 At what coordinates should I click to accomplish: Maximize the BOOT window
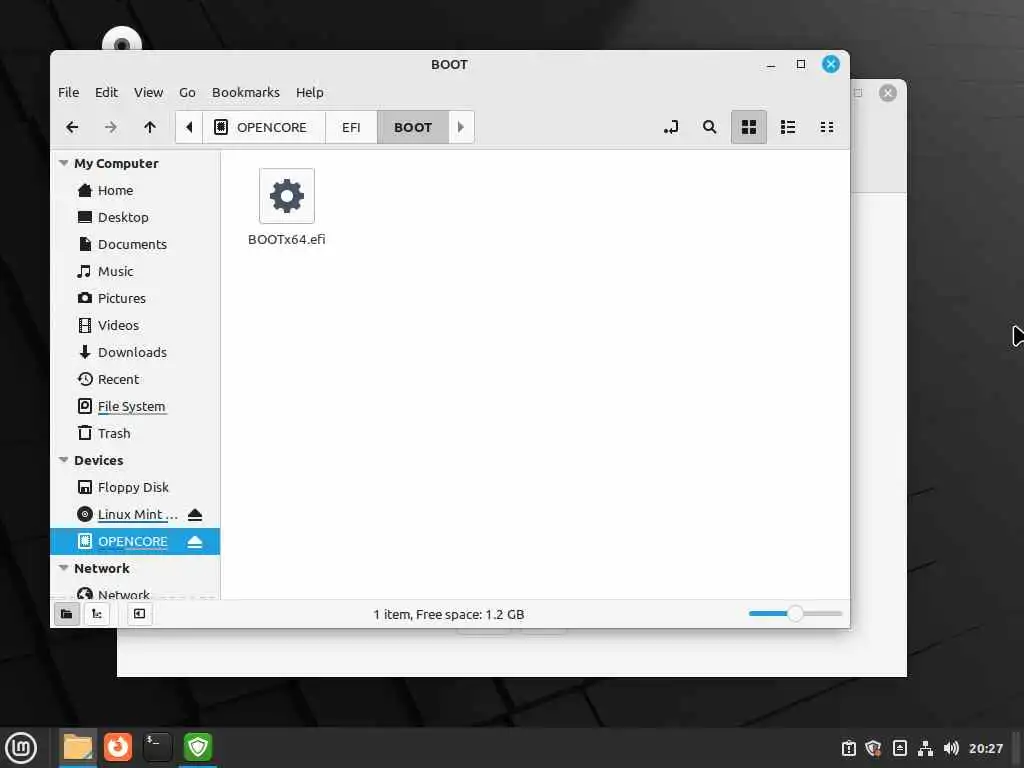[801, 65]
